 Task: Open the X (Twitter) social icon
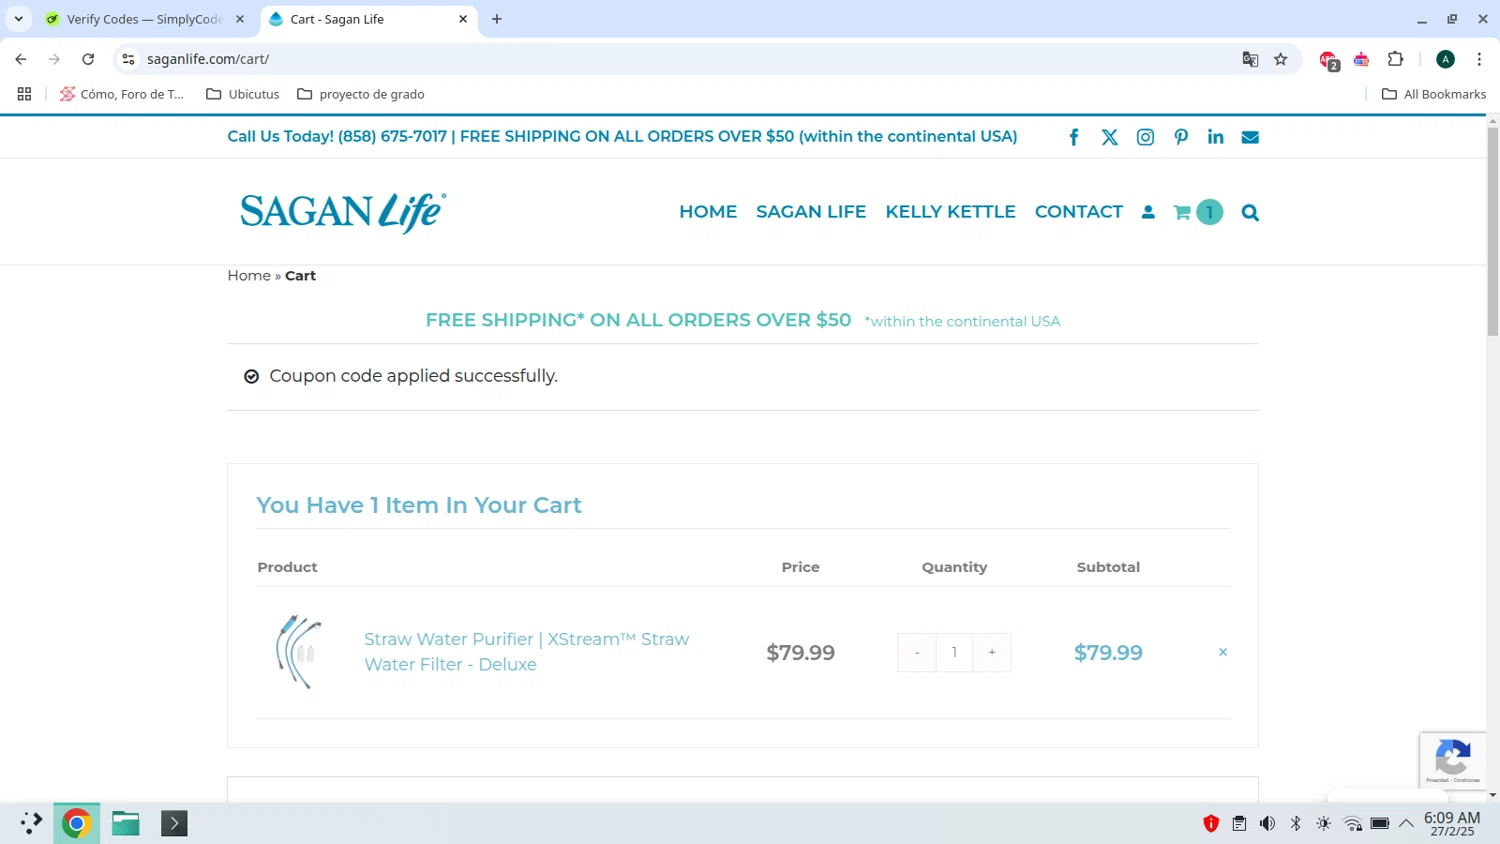click(x=1110, y=137)
